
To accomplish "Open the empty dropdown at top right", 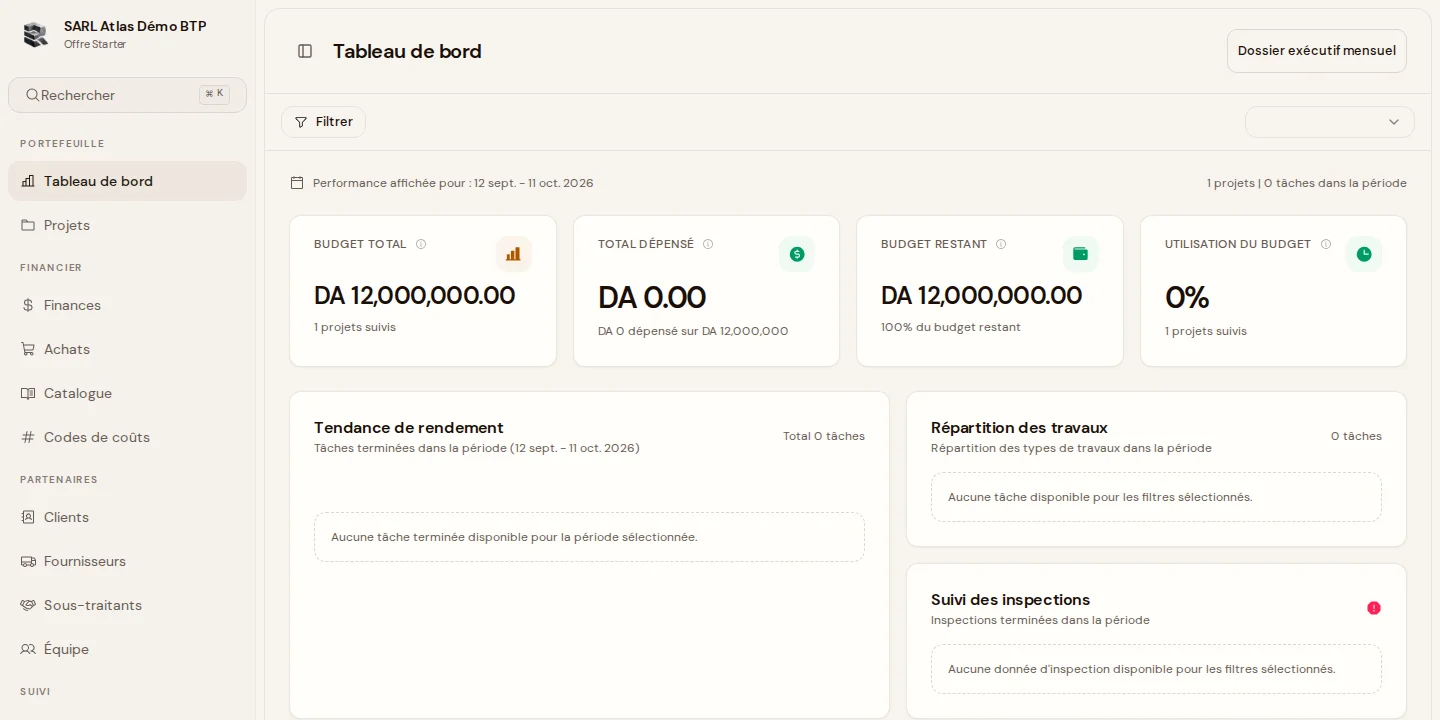I will tap(1330, 122).
